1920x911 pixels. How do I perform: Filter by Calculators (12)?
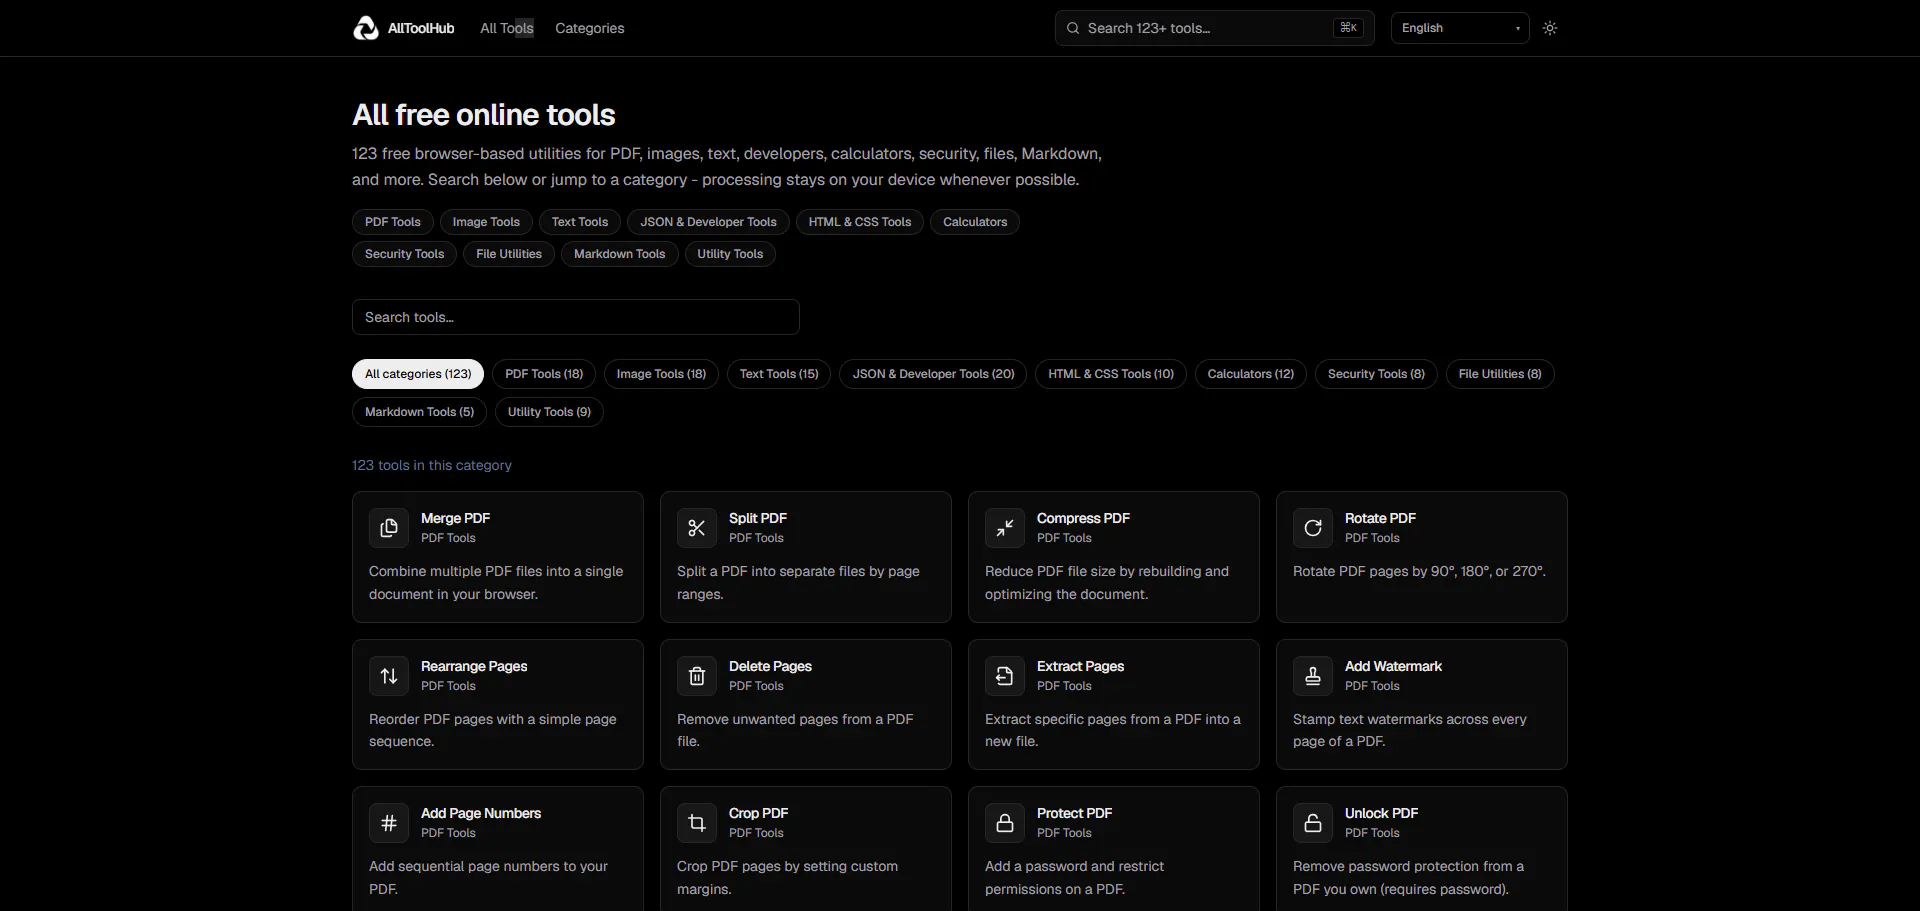point(1251,374)
